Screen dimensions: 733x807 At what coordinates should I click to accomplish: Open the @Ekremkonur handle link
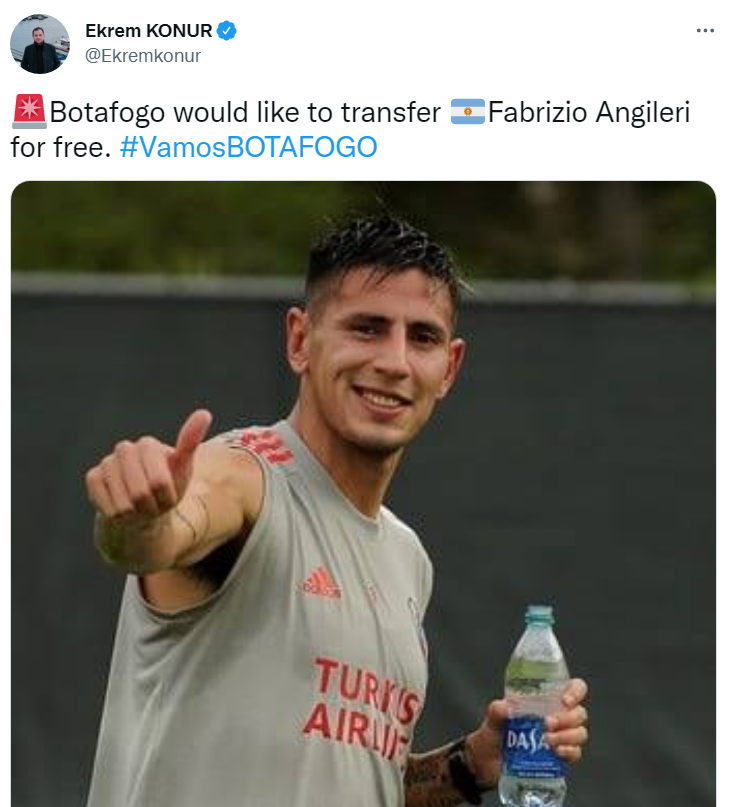(x=143, y=56)
